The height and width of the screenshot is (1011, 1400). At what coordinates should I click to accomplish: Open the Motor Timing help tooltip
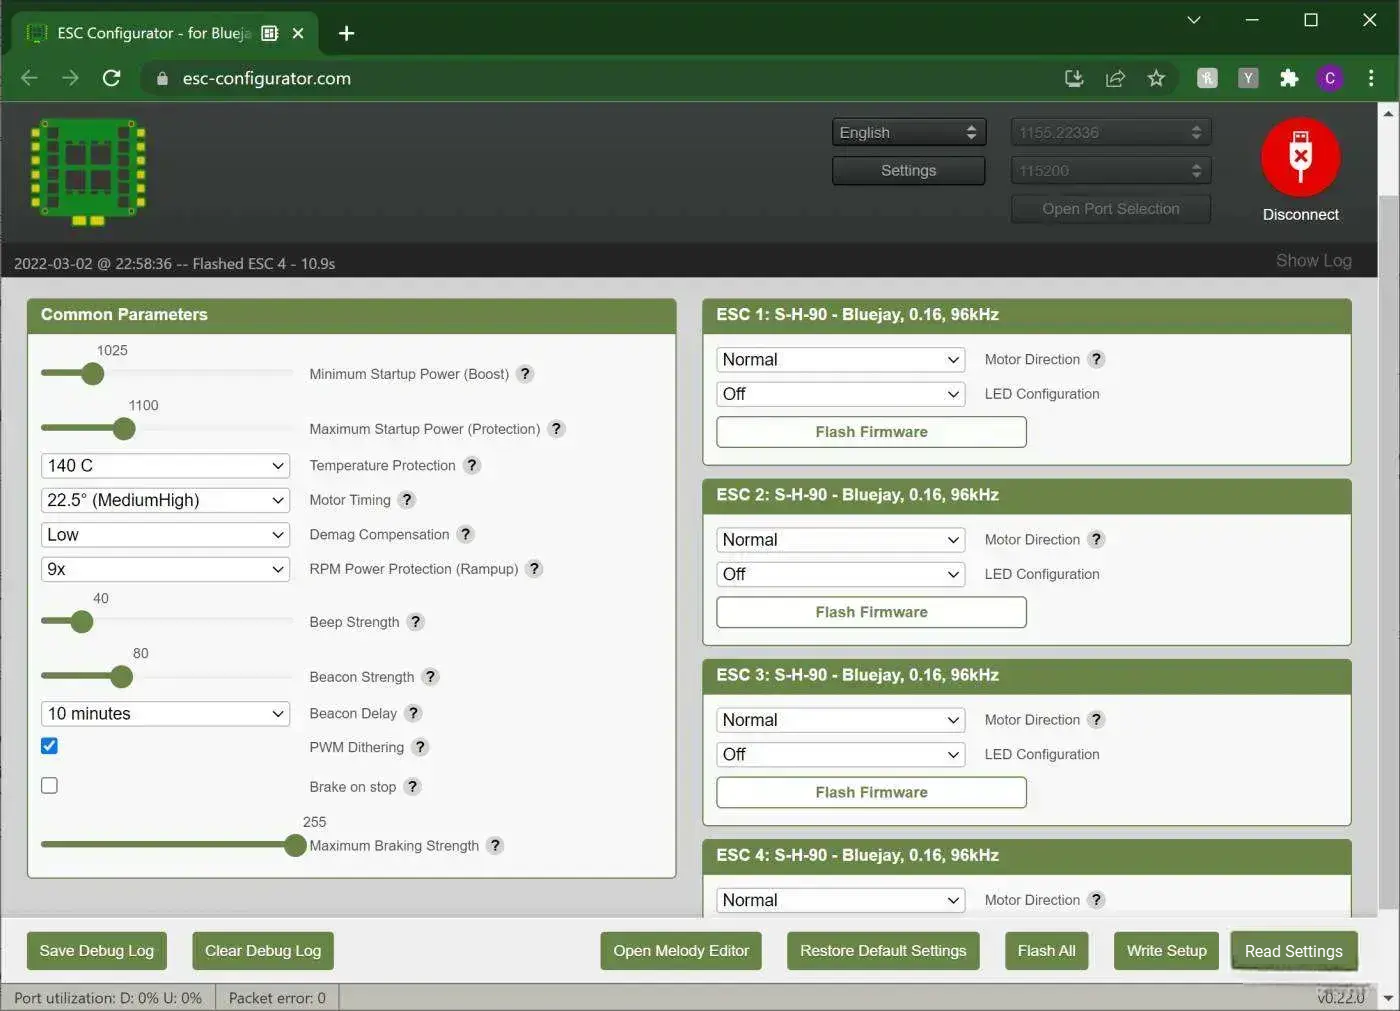pos(406,500)
